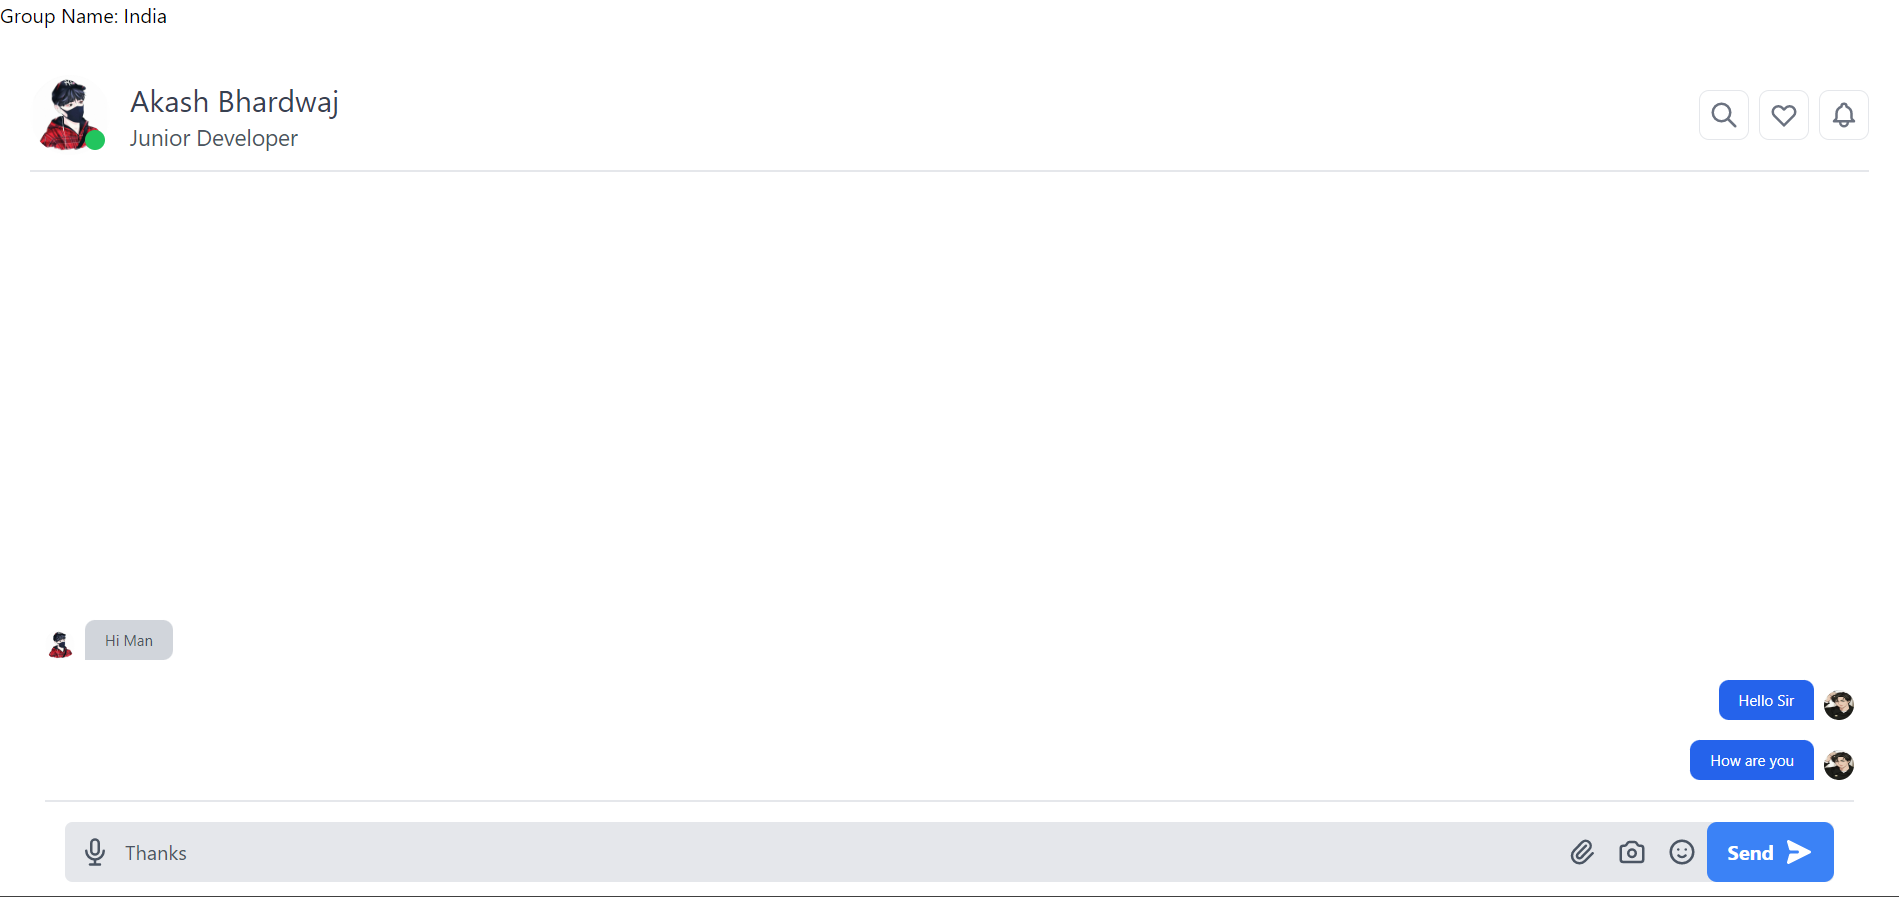This screenshot has height=897, width=1899.
Task: Open the emoji smiley picker
Action: point(1682,852)
